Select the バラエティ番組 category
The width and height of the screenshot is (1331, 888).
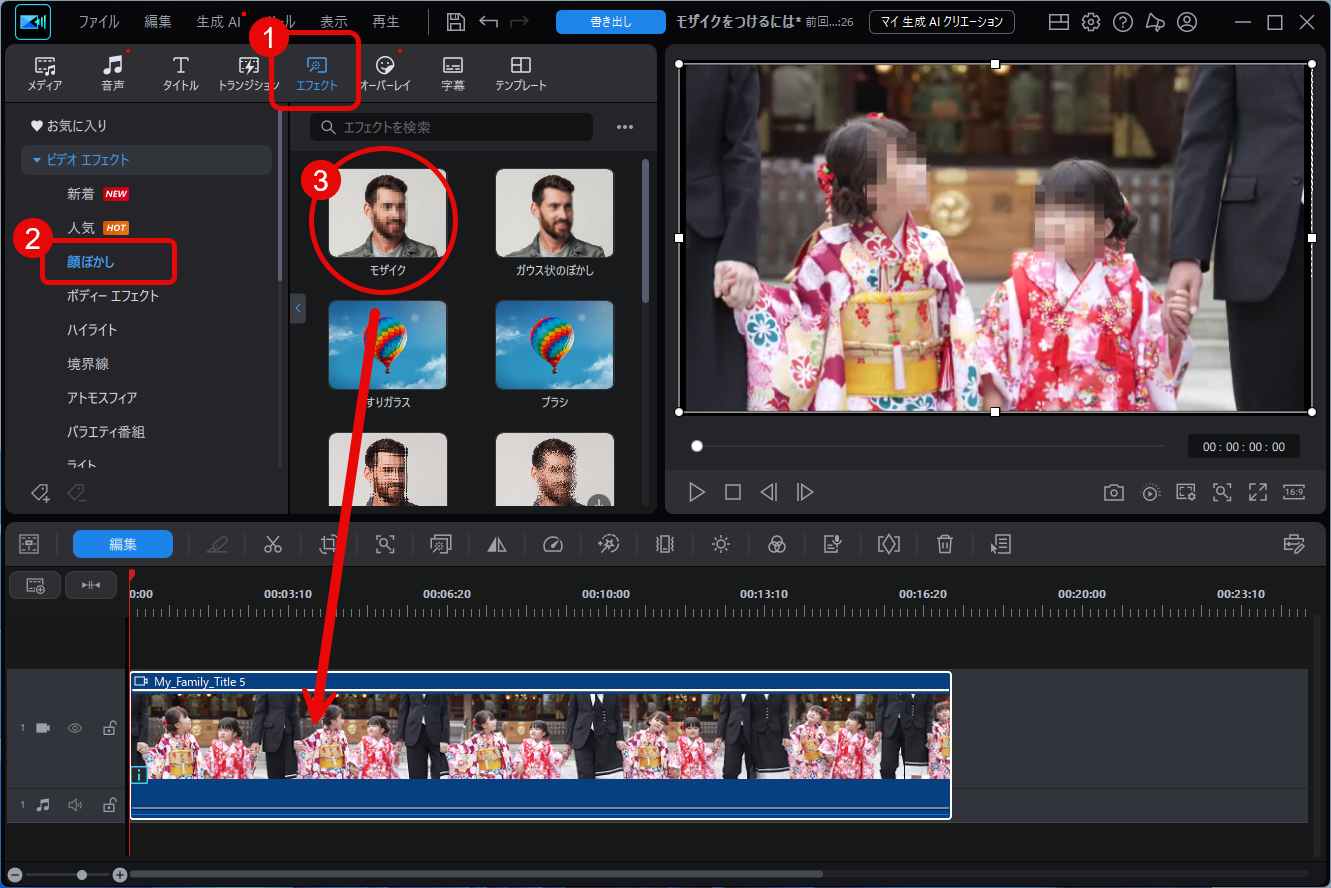click(x=106, y=432)
